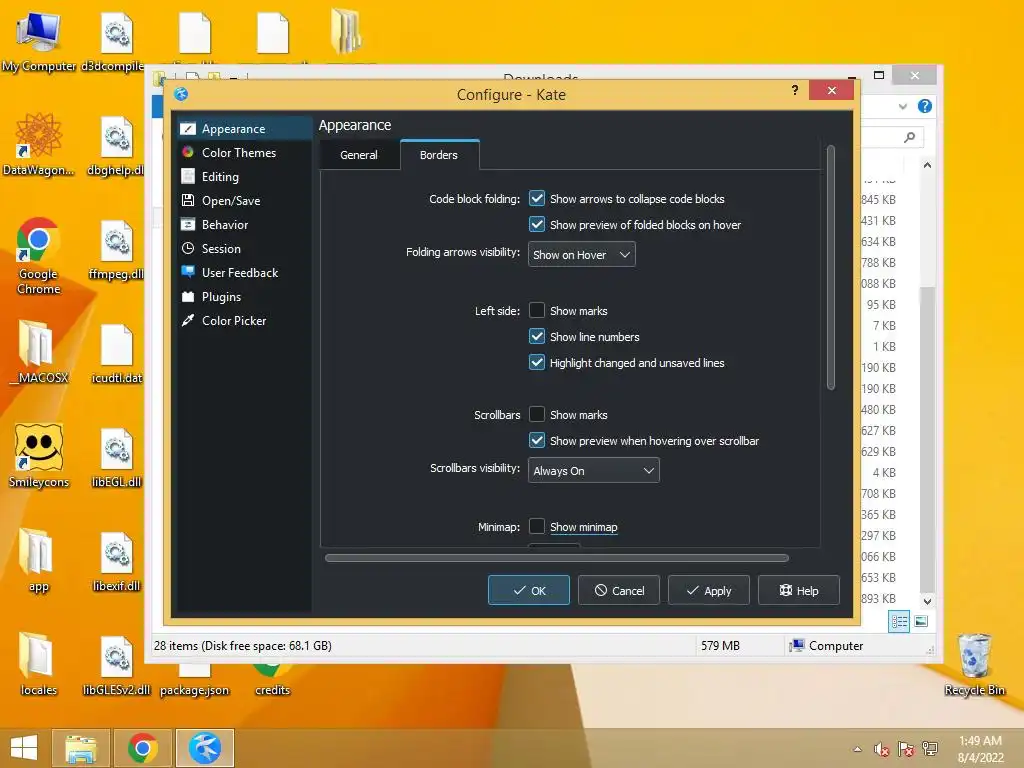Image resolution: width=1024 pixels, height=768 pixels.
Task: Open Chrome from the taskbar
Action: pos(142,748)
